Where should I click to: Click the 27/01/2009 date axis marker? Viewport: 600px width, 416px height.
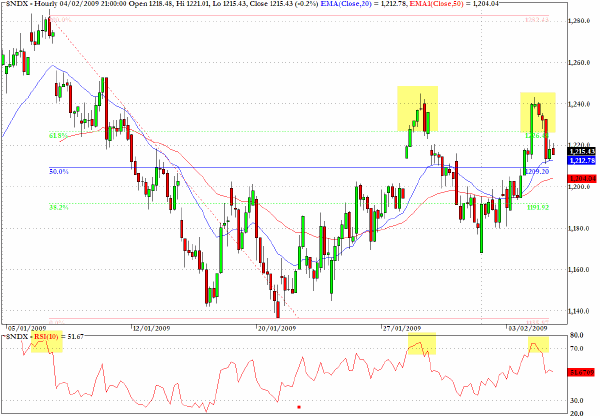click(401, 328)
